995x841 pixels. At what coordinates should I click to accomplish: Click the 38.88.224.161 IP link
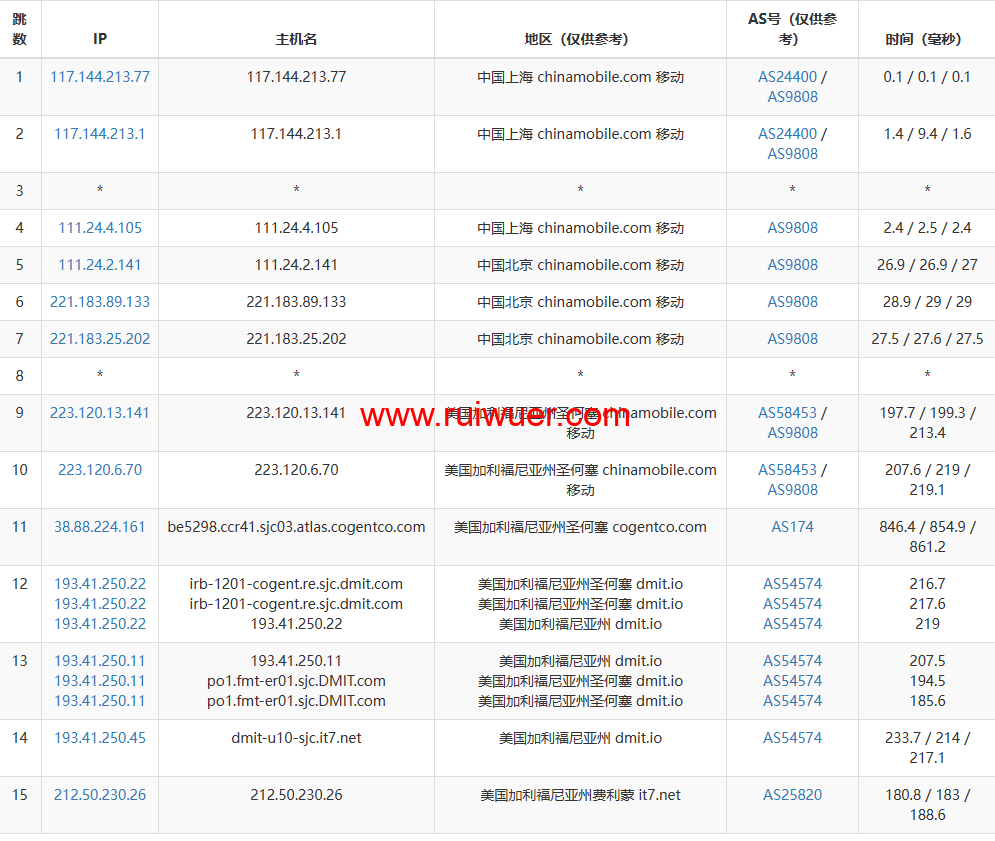click(100, 527)
